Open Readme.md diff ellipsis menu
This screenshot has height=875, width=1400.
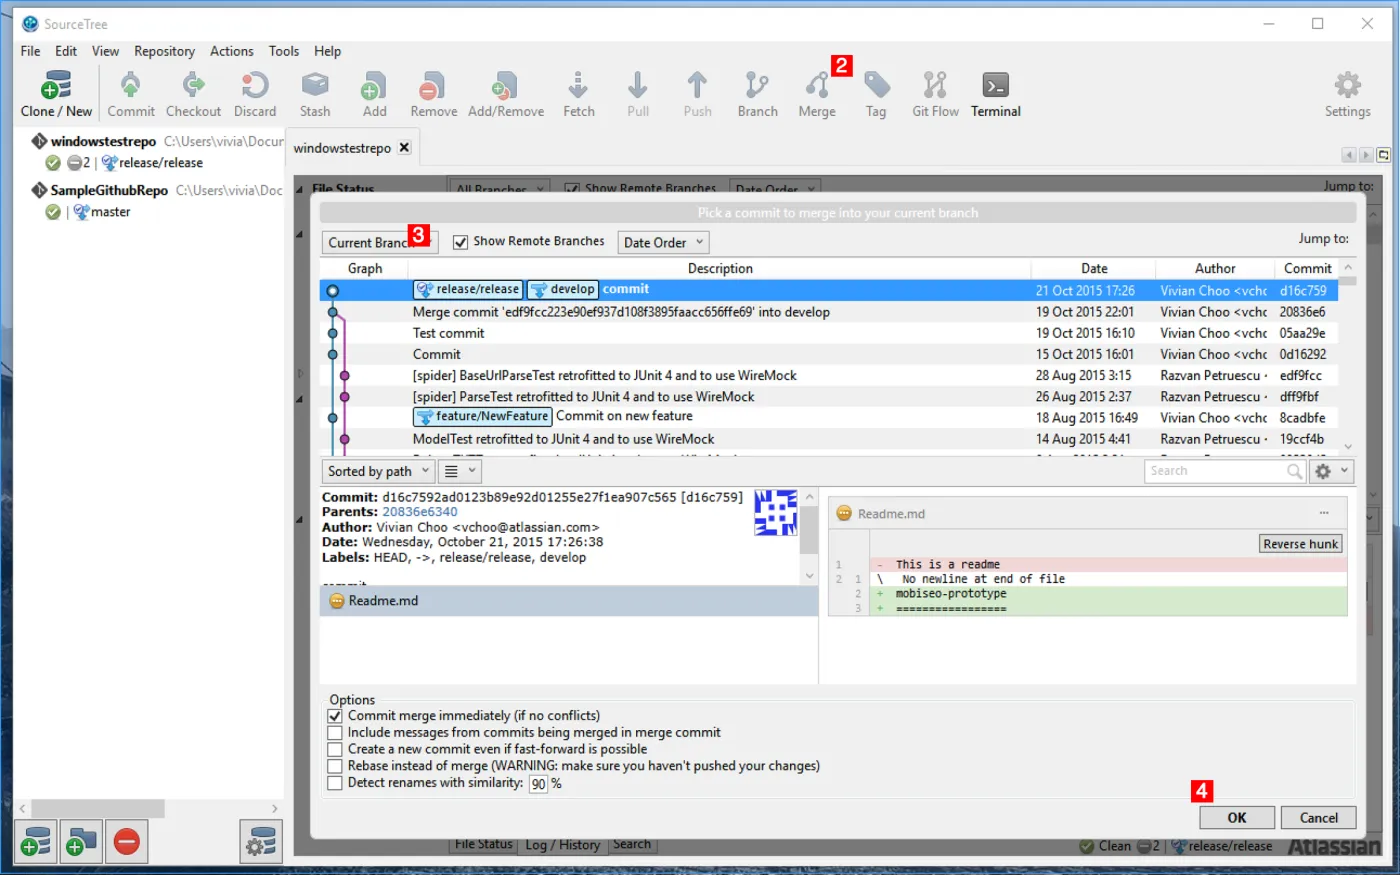point(1324,513)
